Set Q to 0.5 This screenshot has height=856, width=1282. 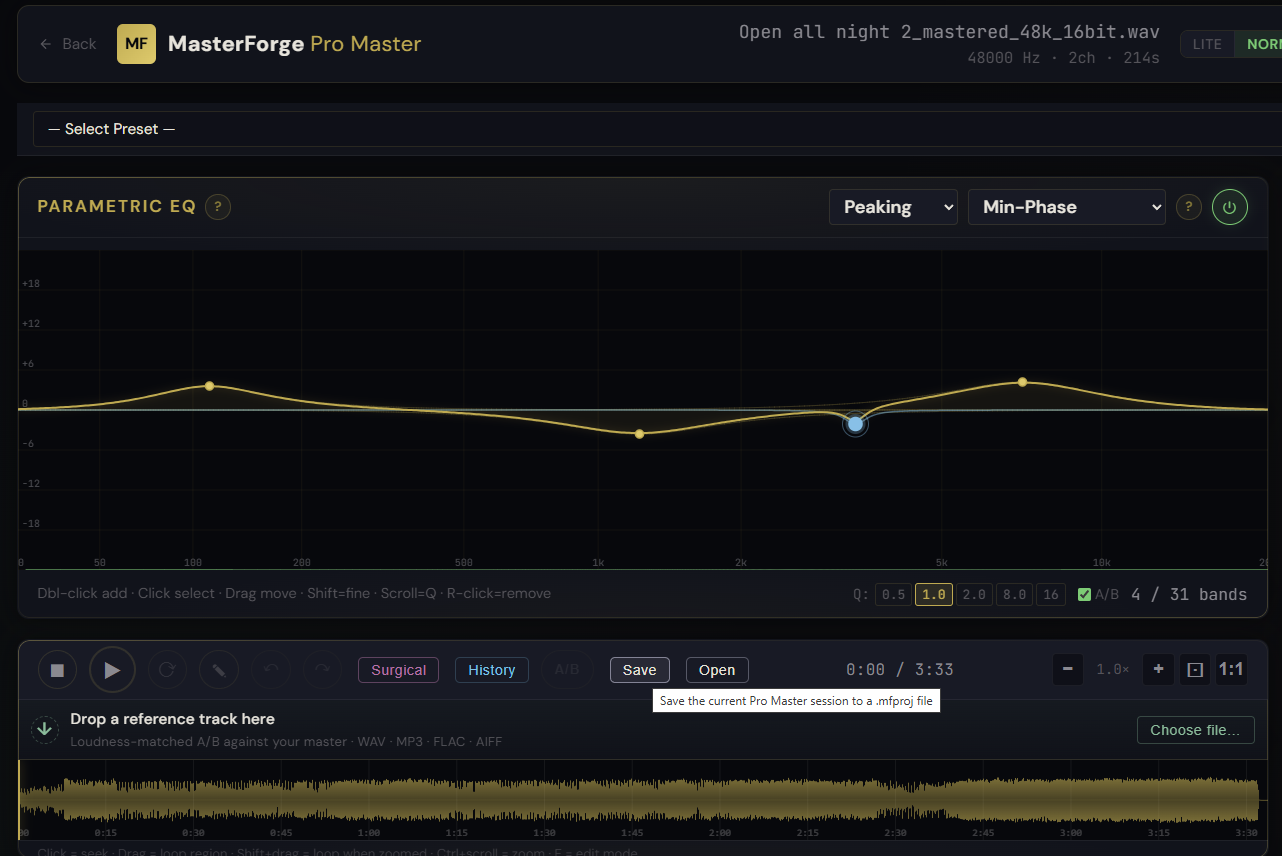pyautogui.click(x=893, y=594)
